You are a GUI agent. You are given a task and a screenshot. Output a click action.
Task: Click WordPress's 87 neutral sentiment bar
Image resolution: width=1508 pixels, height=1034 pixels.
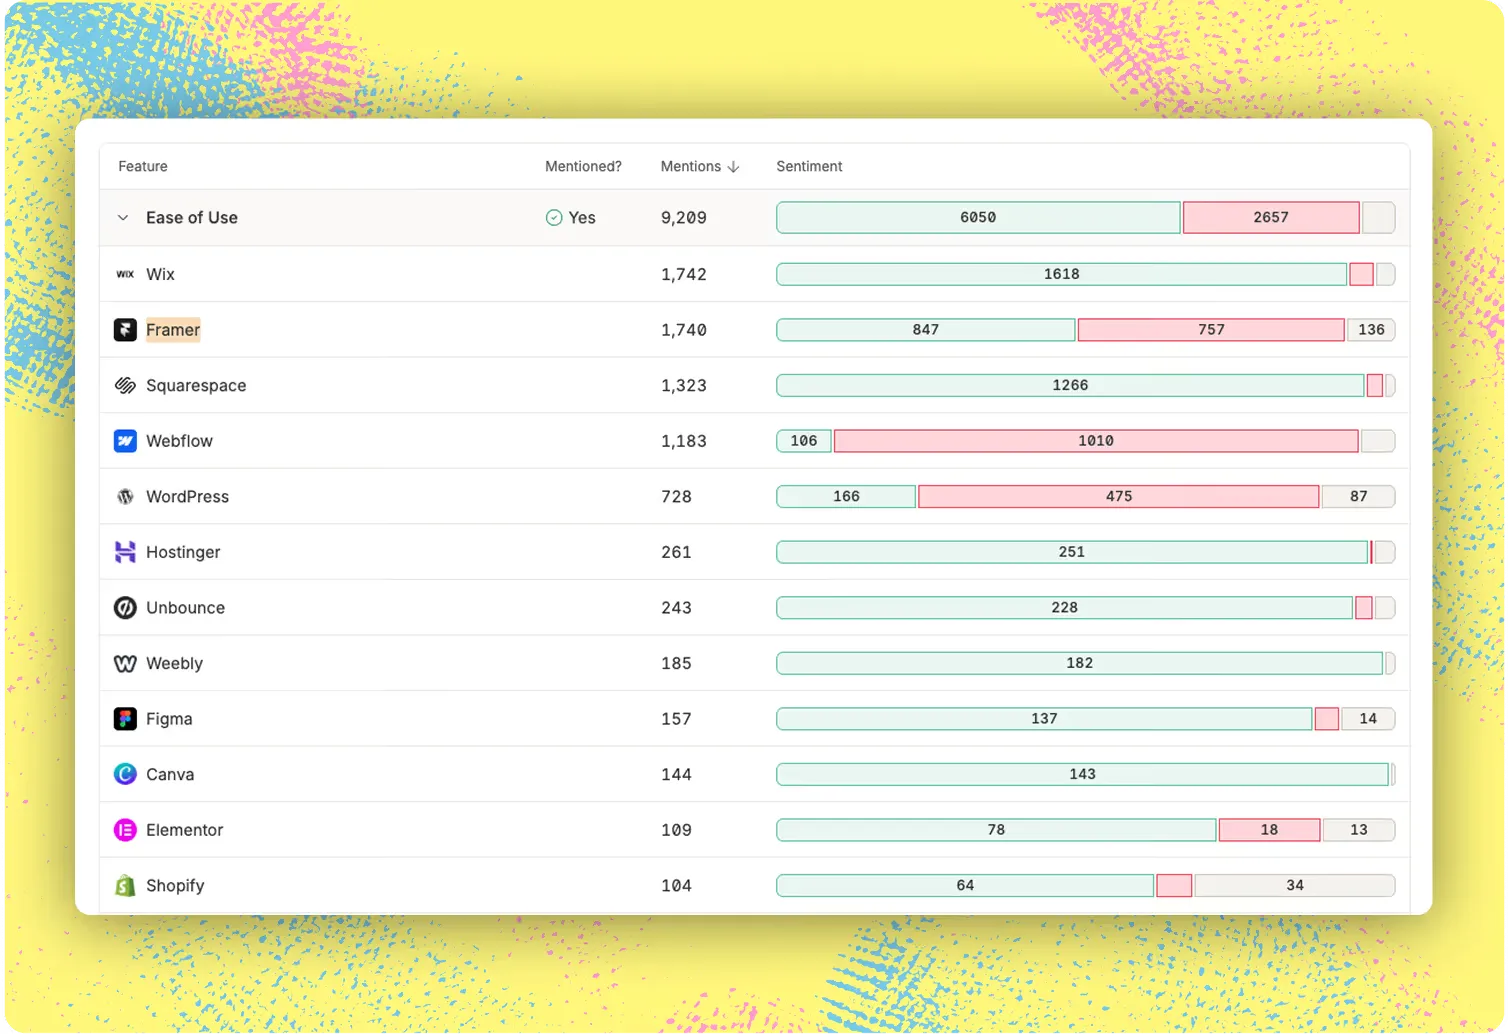[x=1358, y=497]
